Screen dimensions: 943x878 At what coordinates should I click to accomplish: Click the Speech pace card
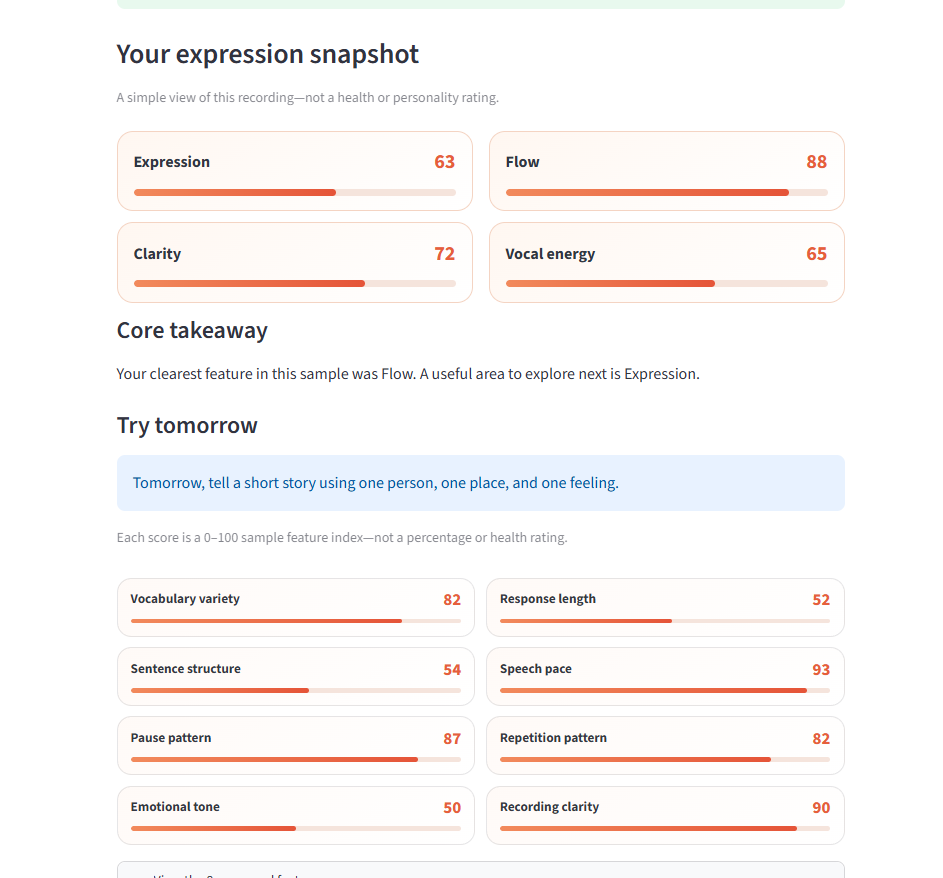(x=665, y=677)
